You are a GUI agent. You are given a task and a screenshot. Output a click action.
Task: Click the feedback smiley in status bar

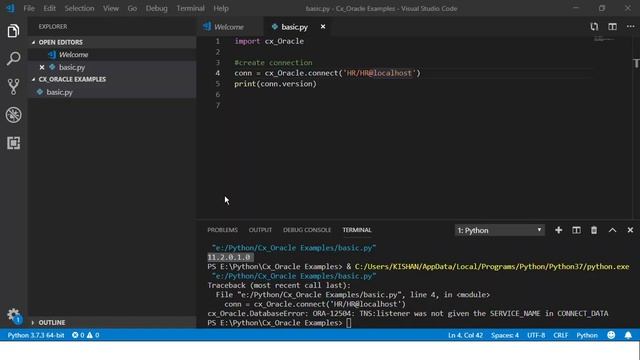point(611,335)
